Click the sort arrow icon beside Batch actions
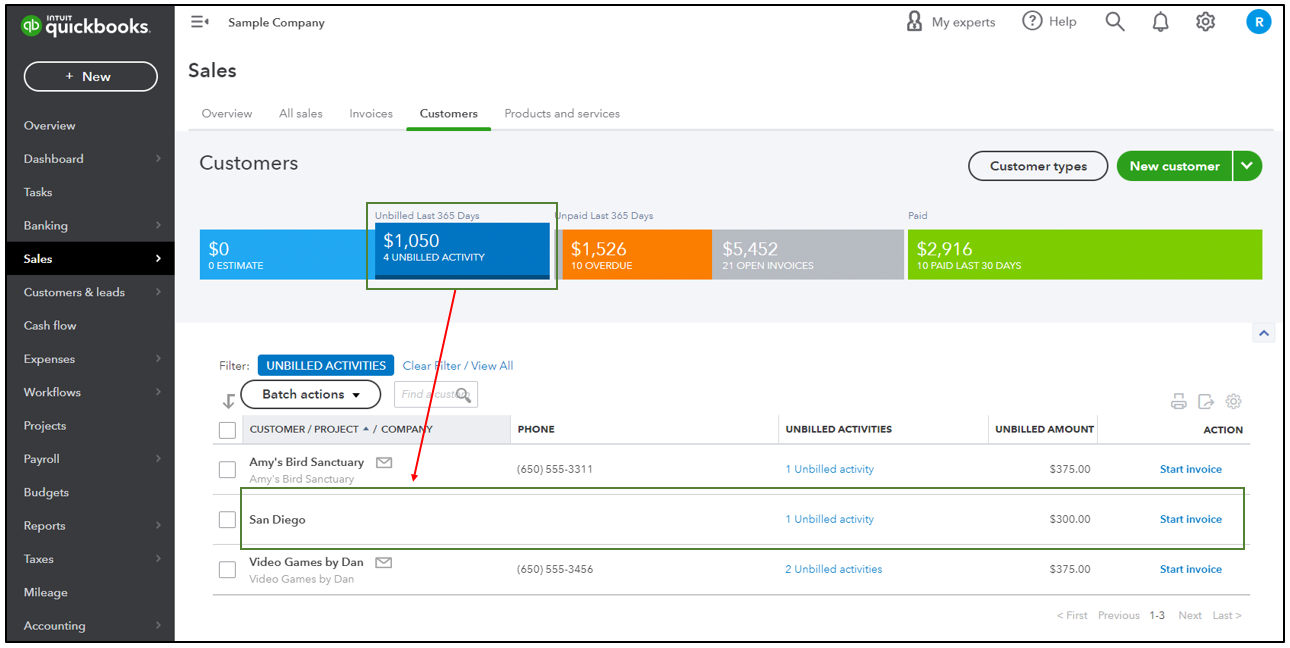 click(x=228, y=401)
